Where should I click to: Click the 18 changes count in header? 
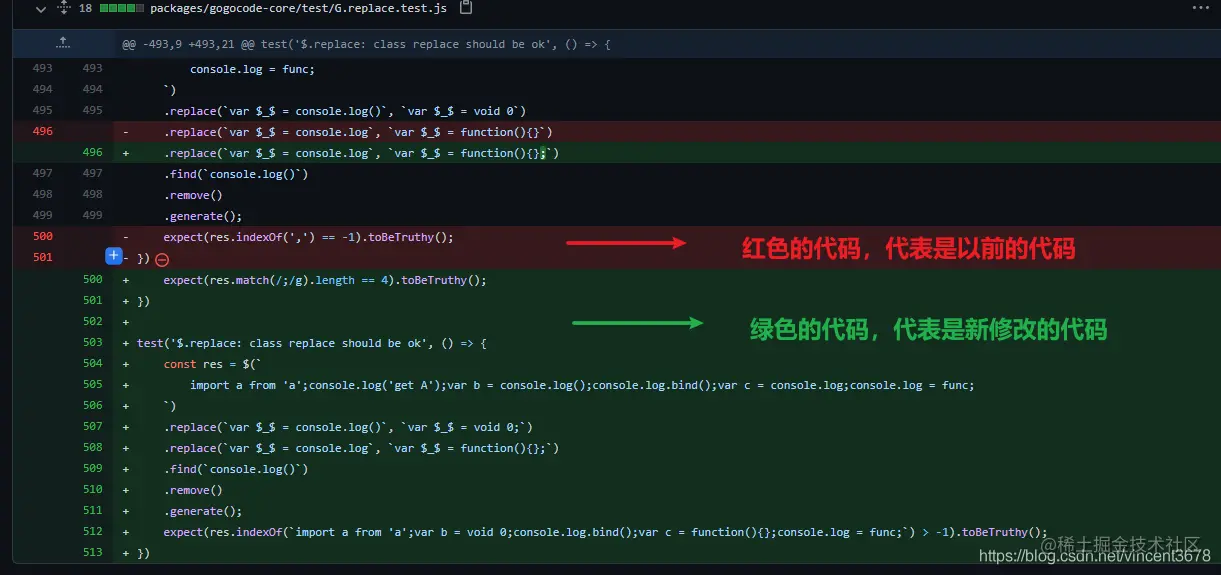click(85, 8)
